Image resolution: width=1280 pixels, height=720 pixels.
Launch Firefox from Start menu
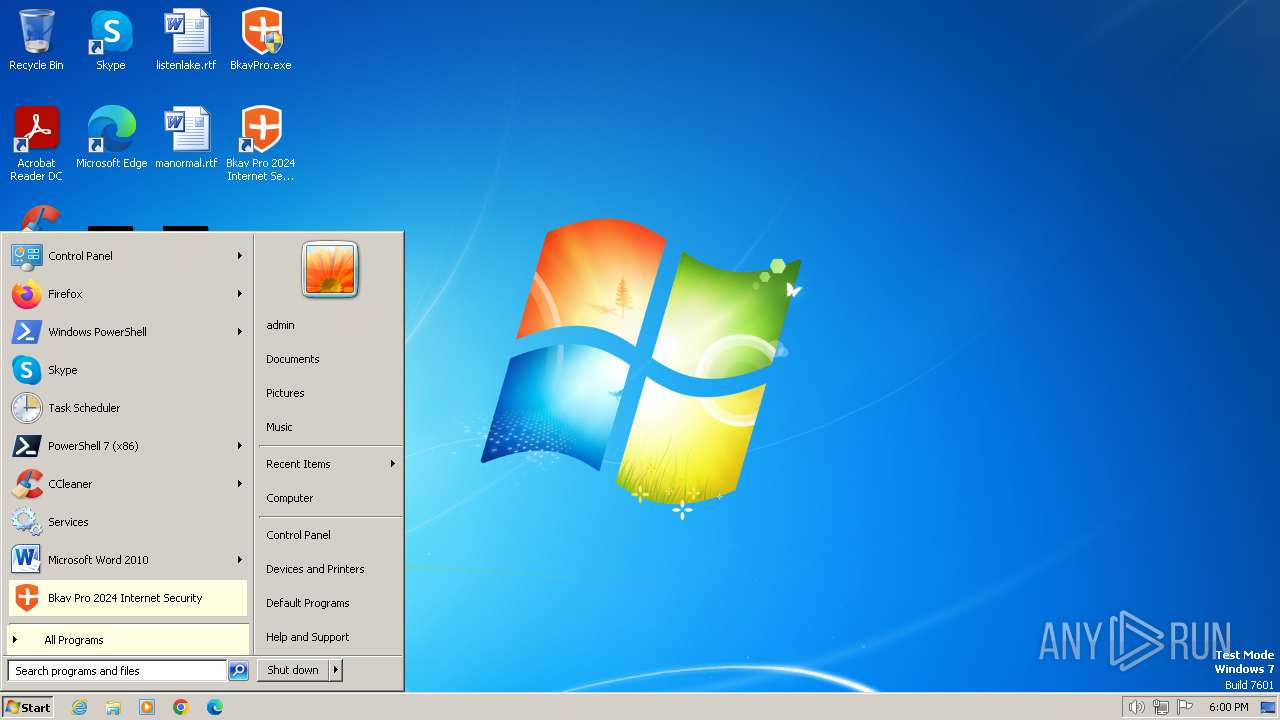click(128, 294)
